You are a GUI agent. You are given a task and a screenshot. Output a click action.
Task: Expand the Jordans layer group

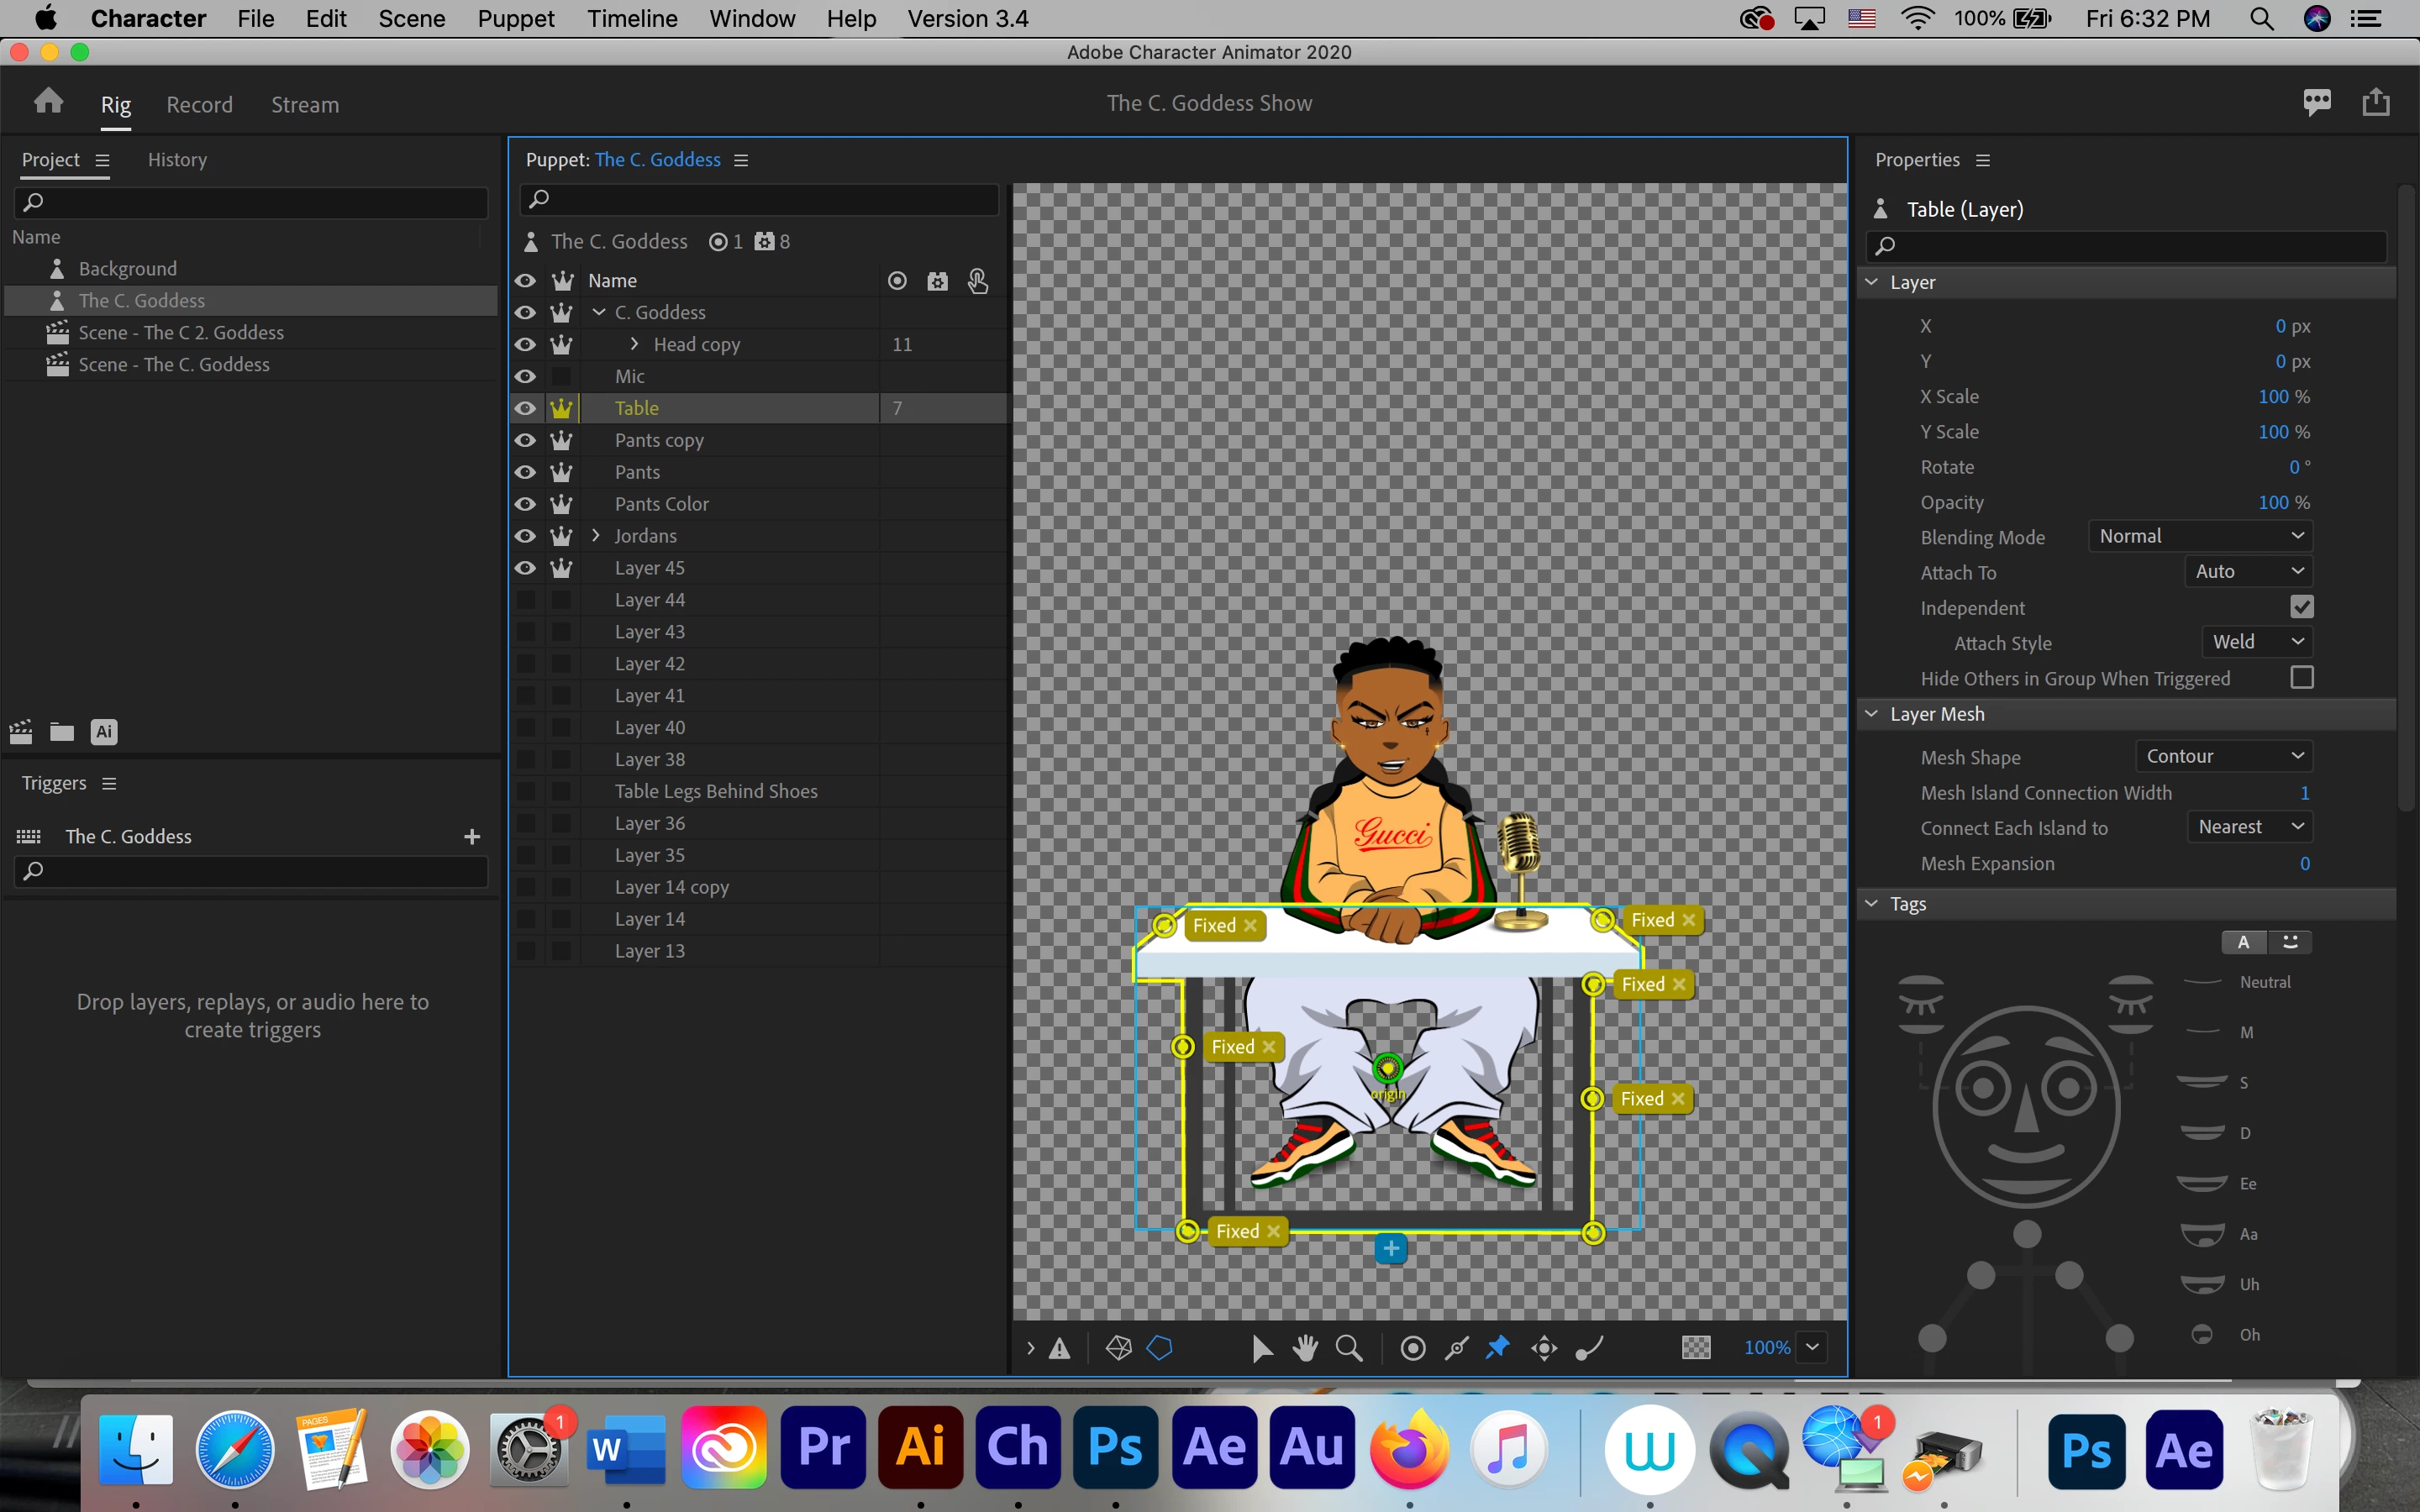pyautogui.click(x=596, y=536)
